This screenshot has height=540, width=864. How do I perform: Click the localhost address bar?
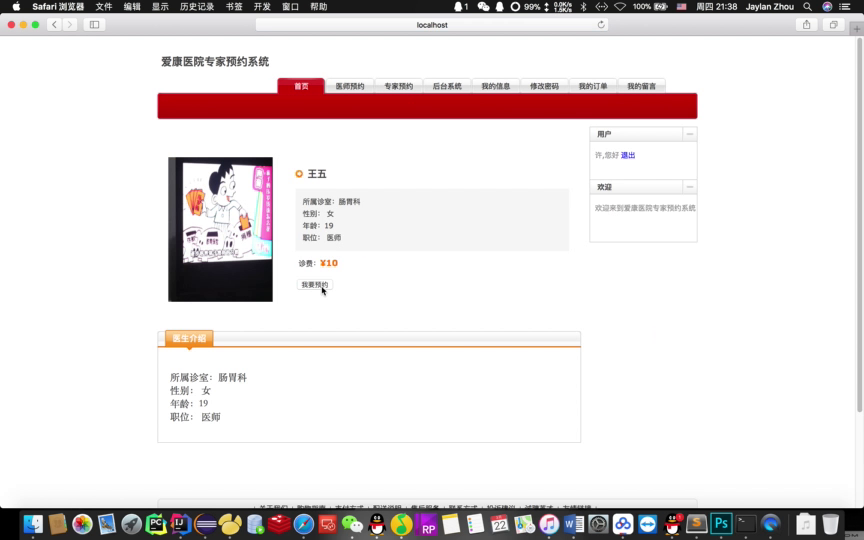coord(431,25)
